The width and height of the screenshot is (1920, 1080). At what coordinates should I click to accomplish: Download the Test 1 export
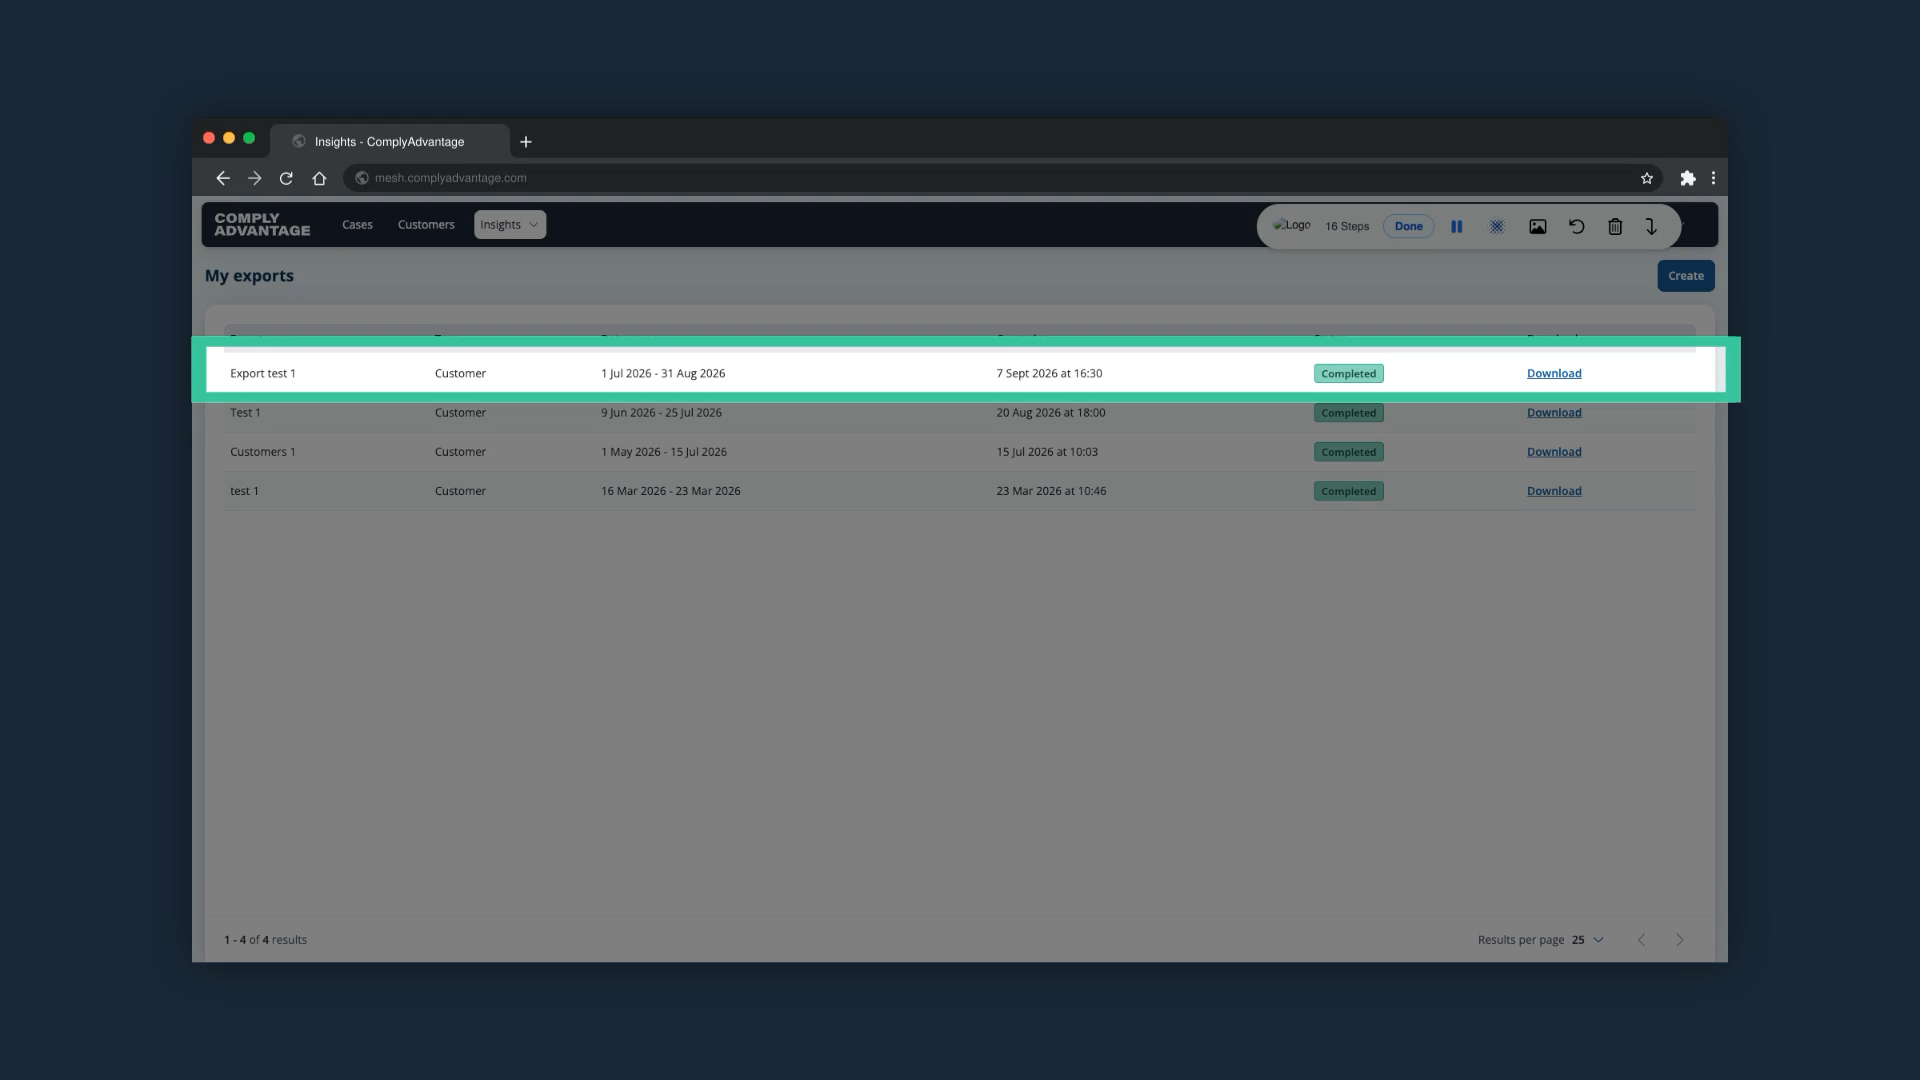(1554, 412)
